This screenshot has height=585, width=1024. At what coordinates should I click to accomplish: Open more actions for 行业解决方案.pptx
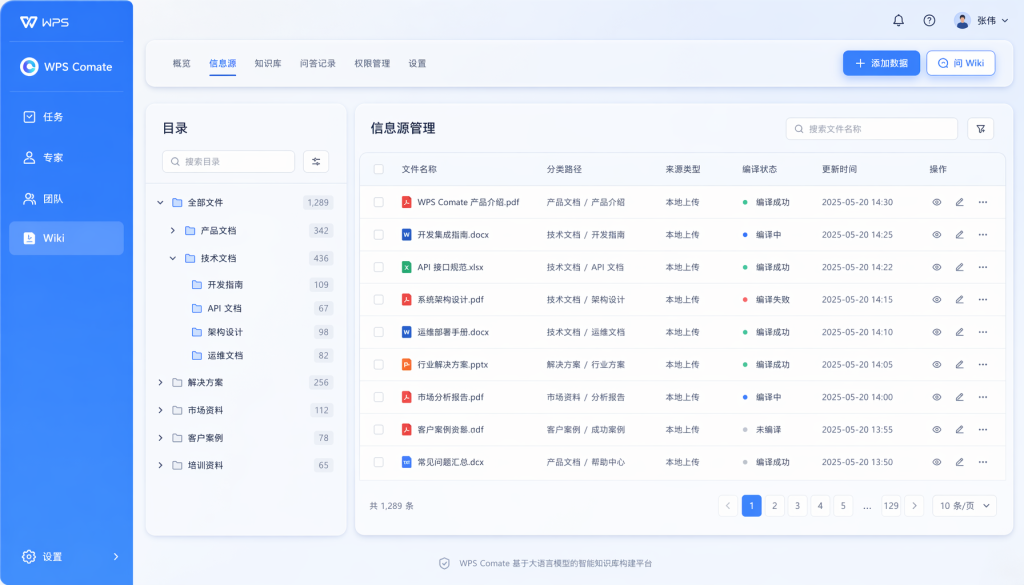pos(983,364)
